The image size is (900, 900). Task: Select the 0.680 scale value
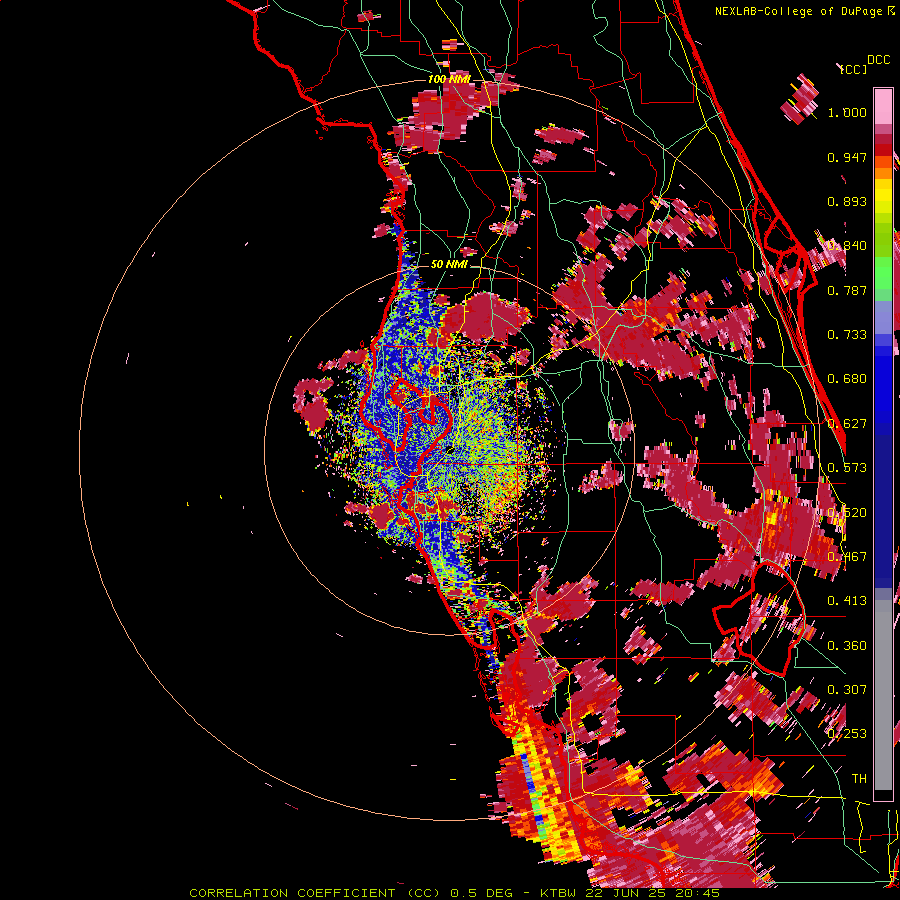[847, 379]
